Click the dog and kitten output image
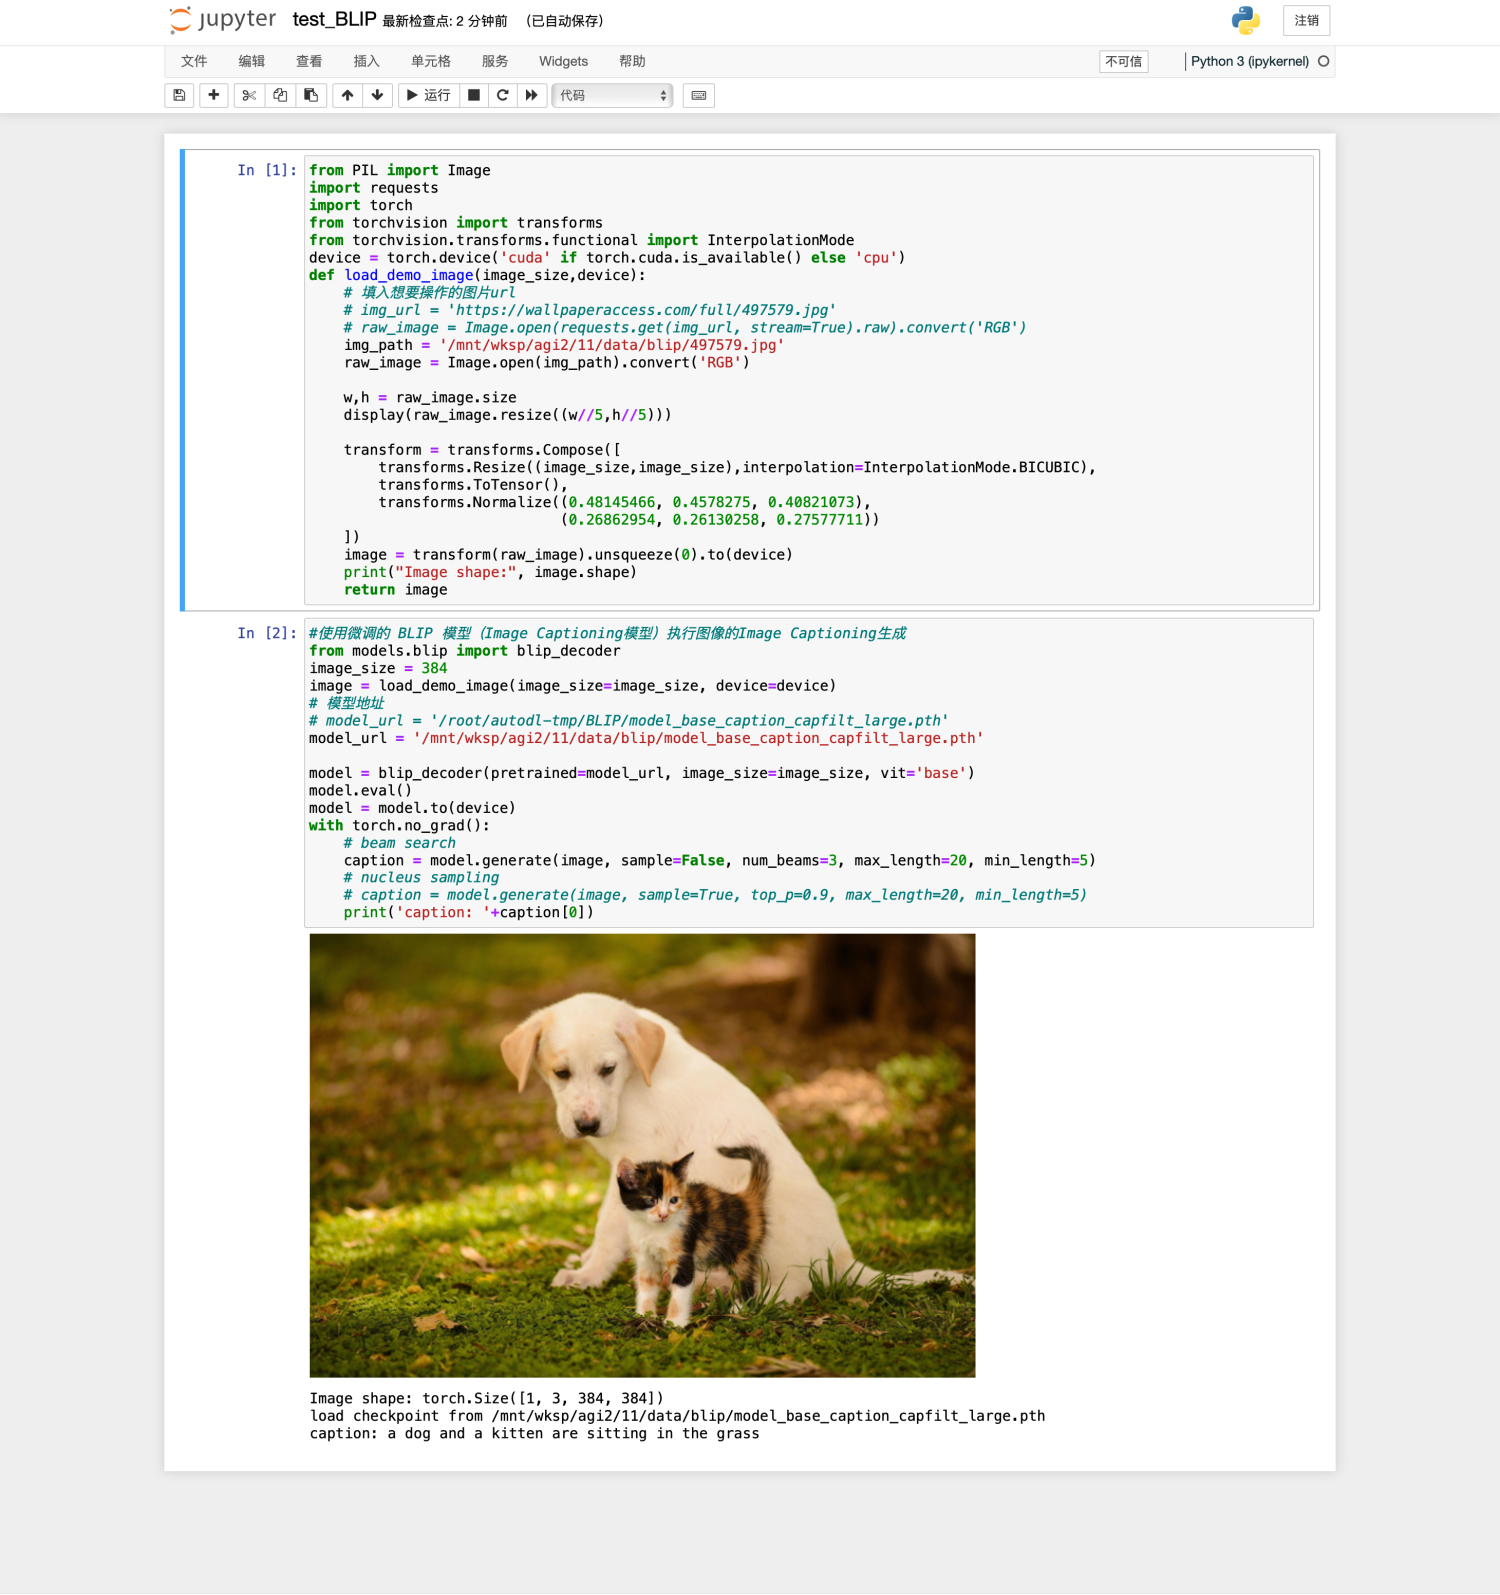The image size is (1500, 1595). [642, 1155]
